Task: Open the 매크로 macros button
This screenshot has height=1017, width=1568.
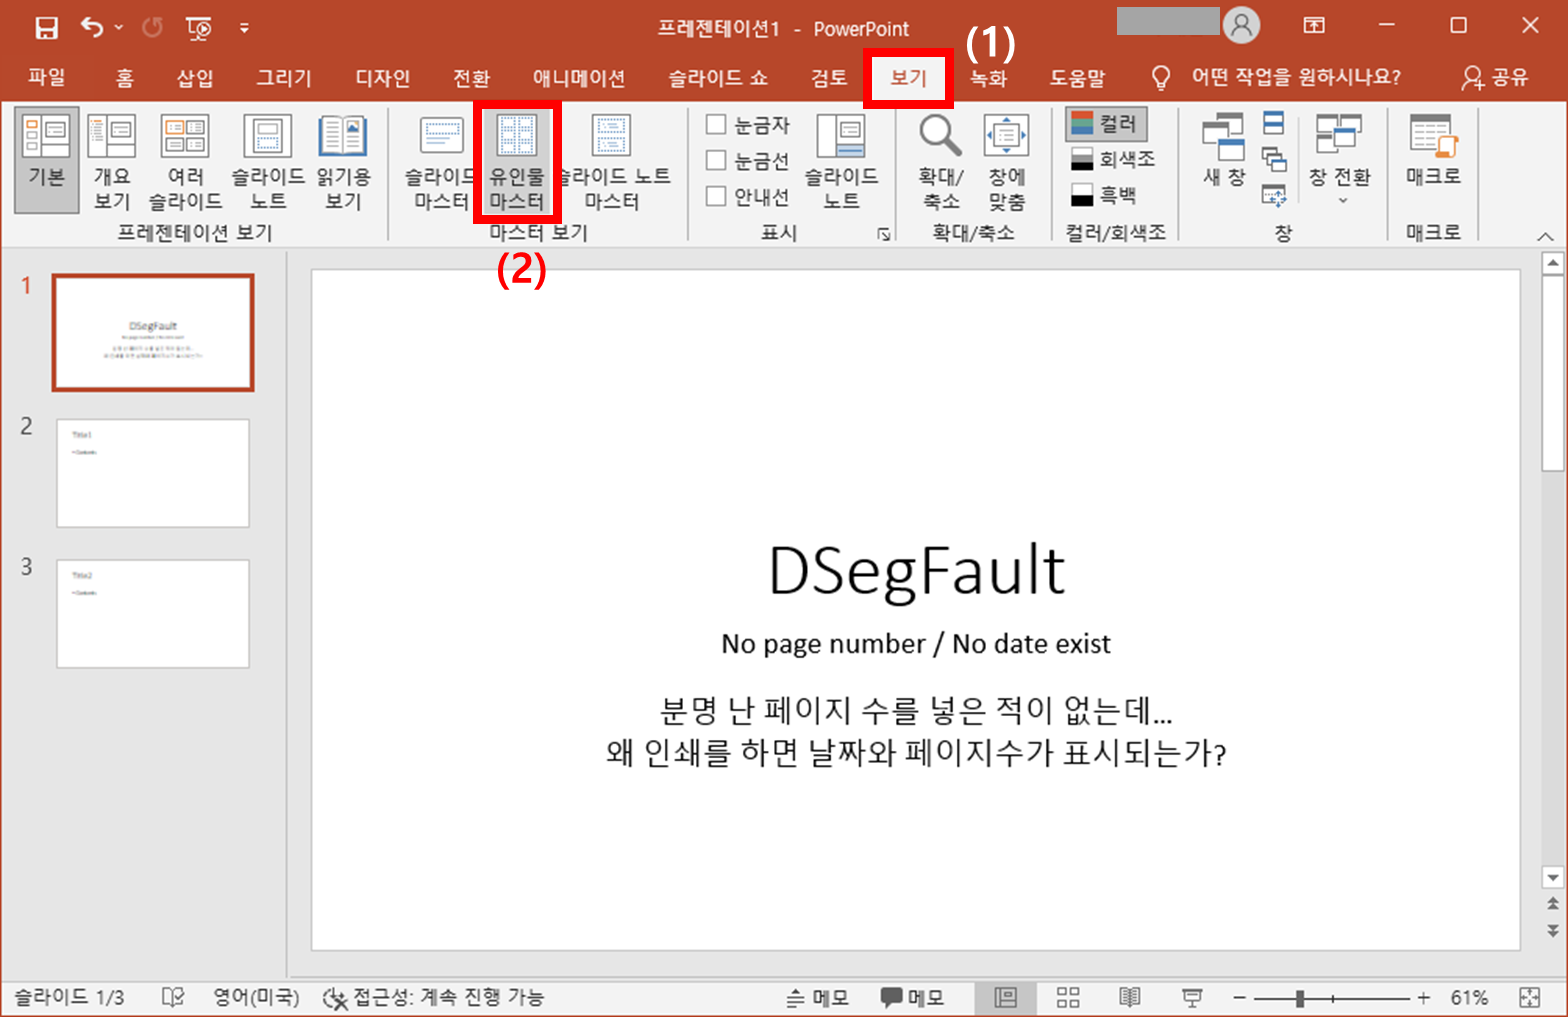Action: [x=1434, y=150]
